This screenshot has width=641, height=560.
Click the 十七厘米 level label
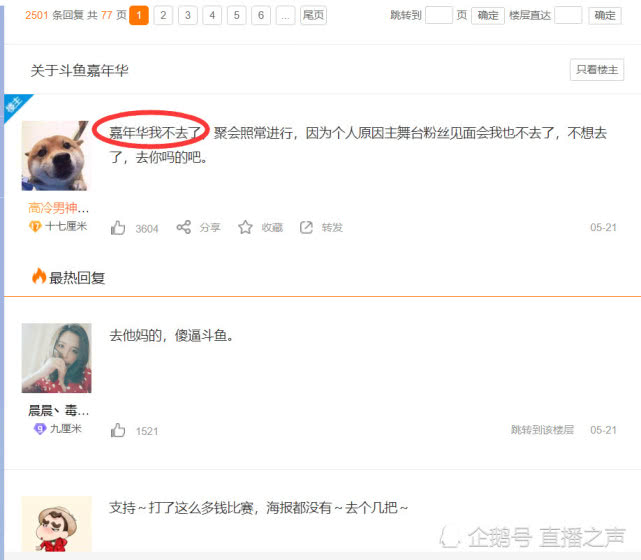(x=66, y=226)
